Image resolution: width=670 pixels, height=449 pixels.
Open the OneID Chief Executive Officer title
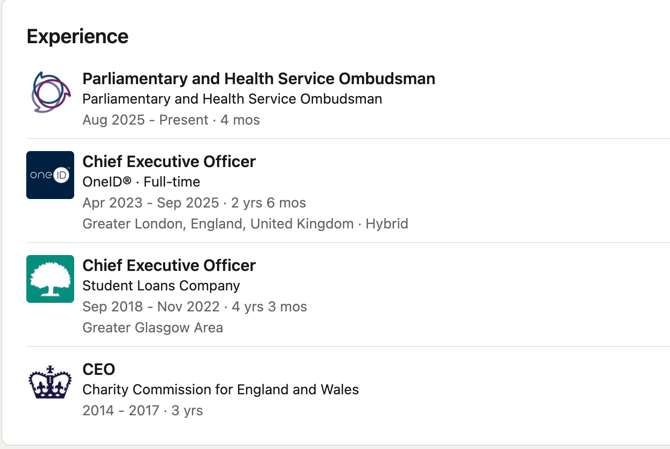click(169, 161)
